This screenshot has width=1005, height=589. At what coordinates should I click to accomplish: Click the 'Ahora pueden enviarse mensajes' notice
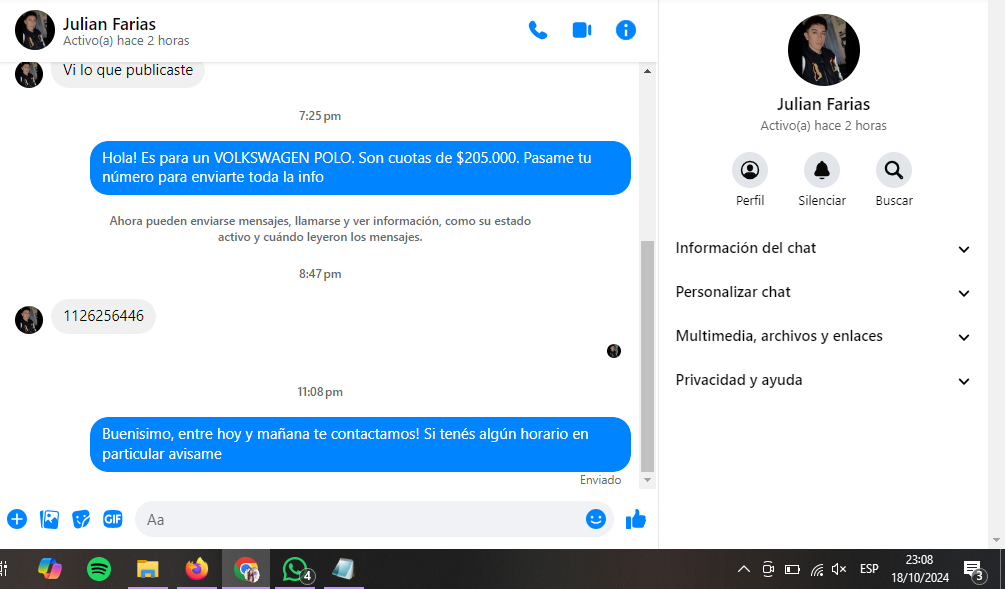tap(320, 229)
